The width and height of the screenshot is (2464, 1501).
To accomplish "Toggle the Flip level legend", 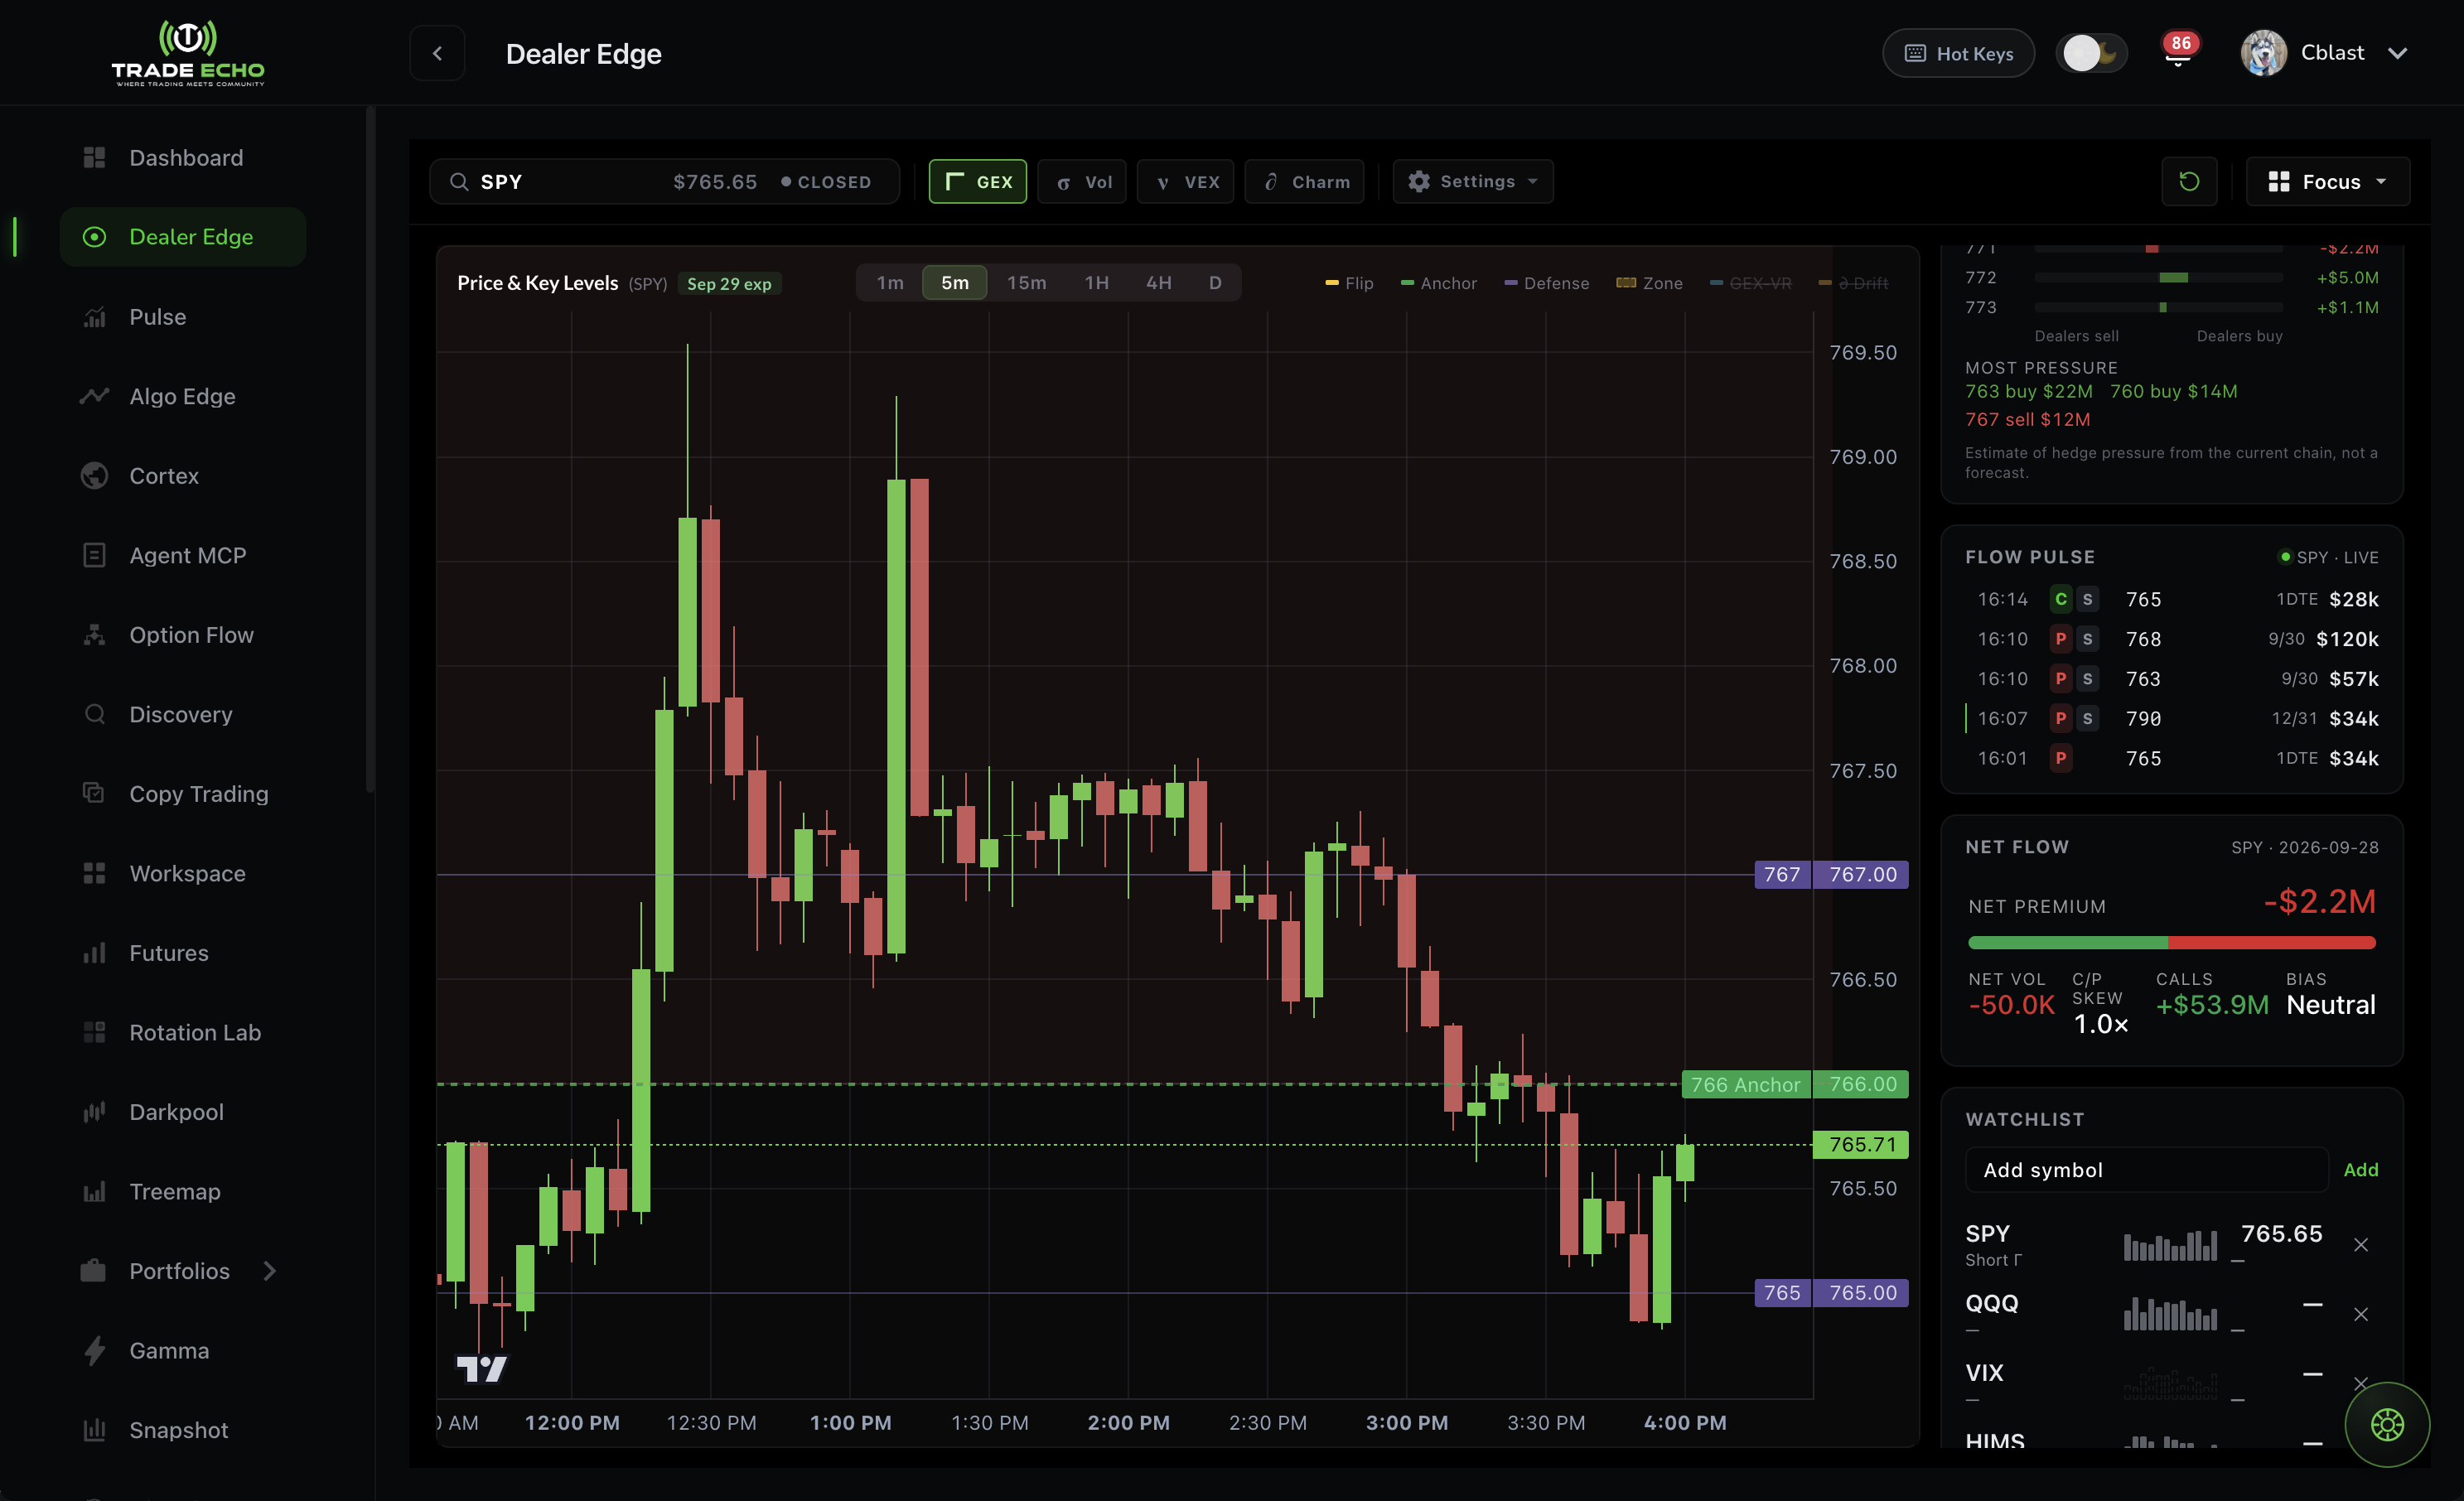I will point(1349,284).
